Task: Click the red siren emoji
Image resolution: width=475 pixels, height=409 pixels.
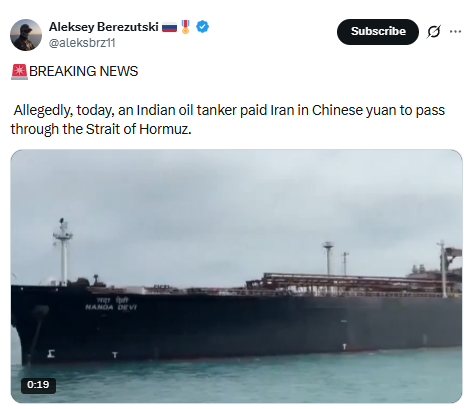Action: coord(19,72)
